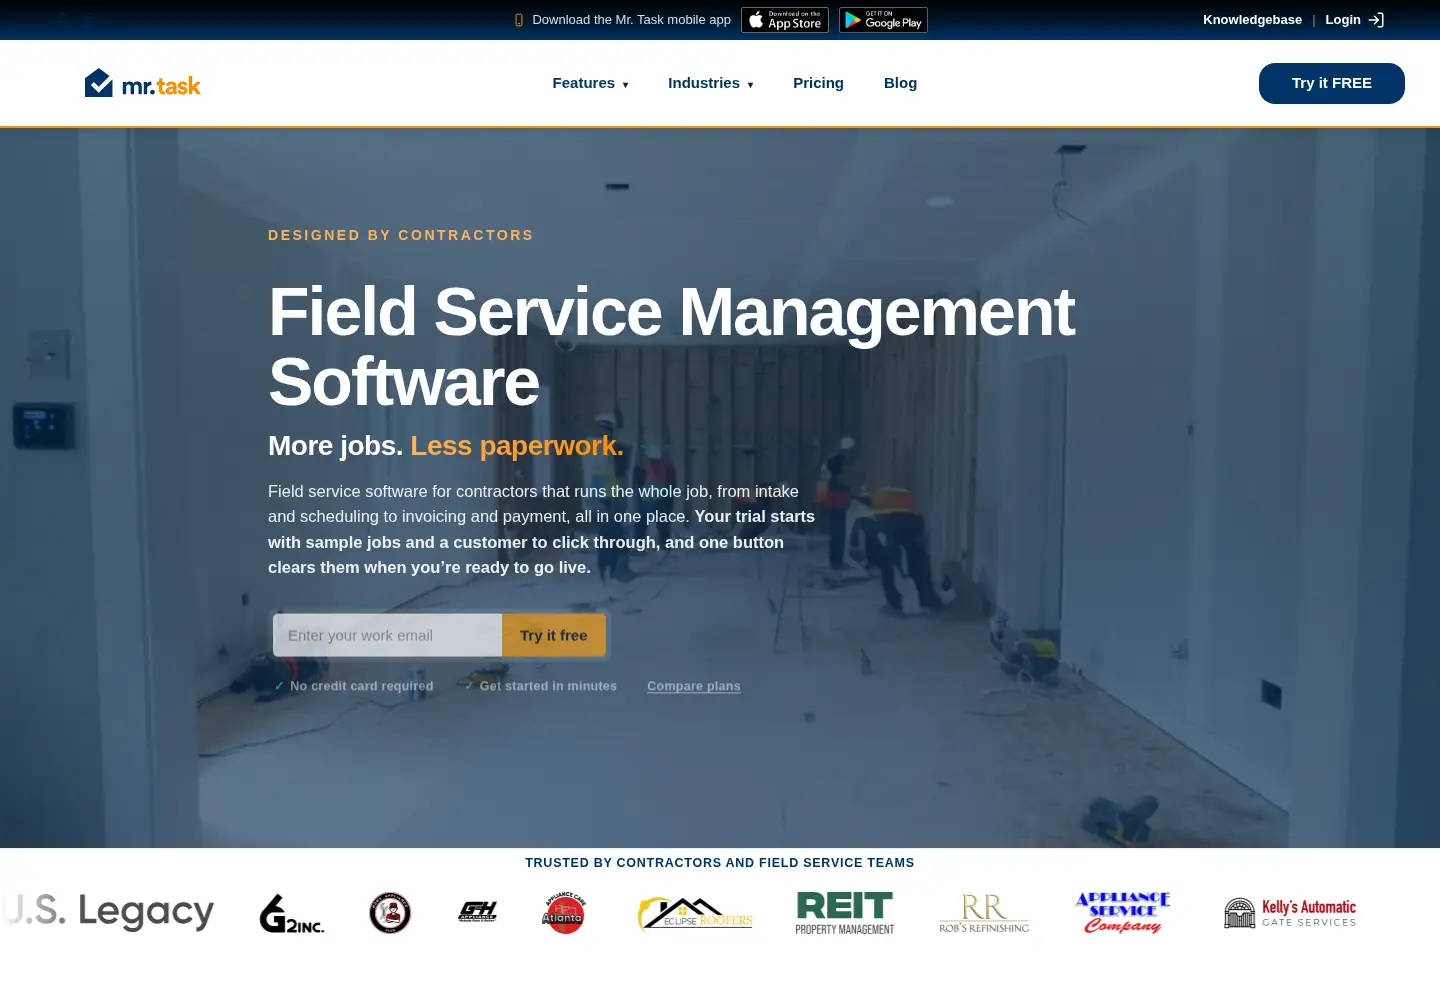Click the 'Get started in minutes' text

(548, 686)
